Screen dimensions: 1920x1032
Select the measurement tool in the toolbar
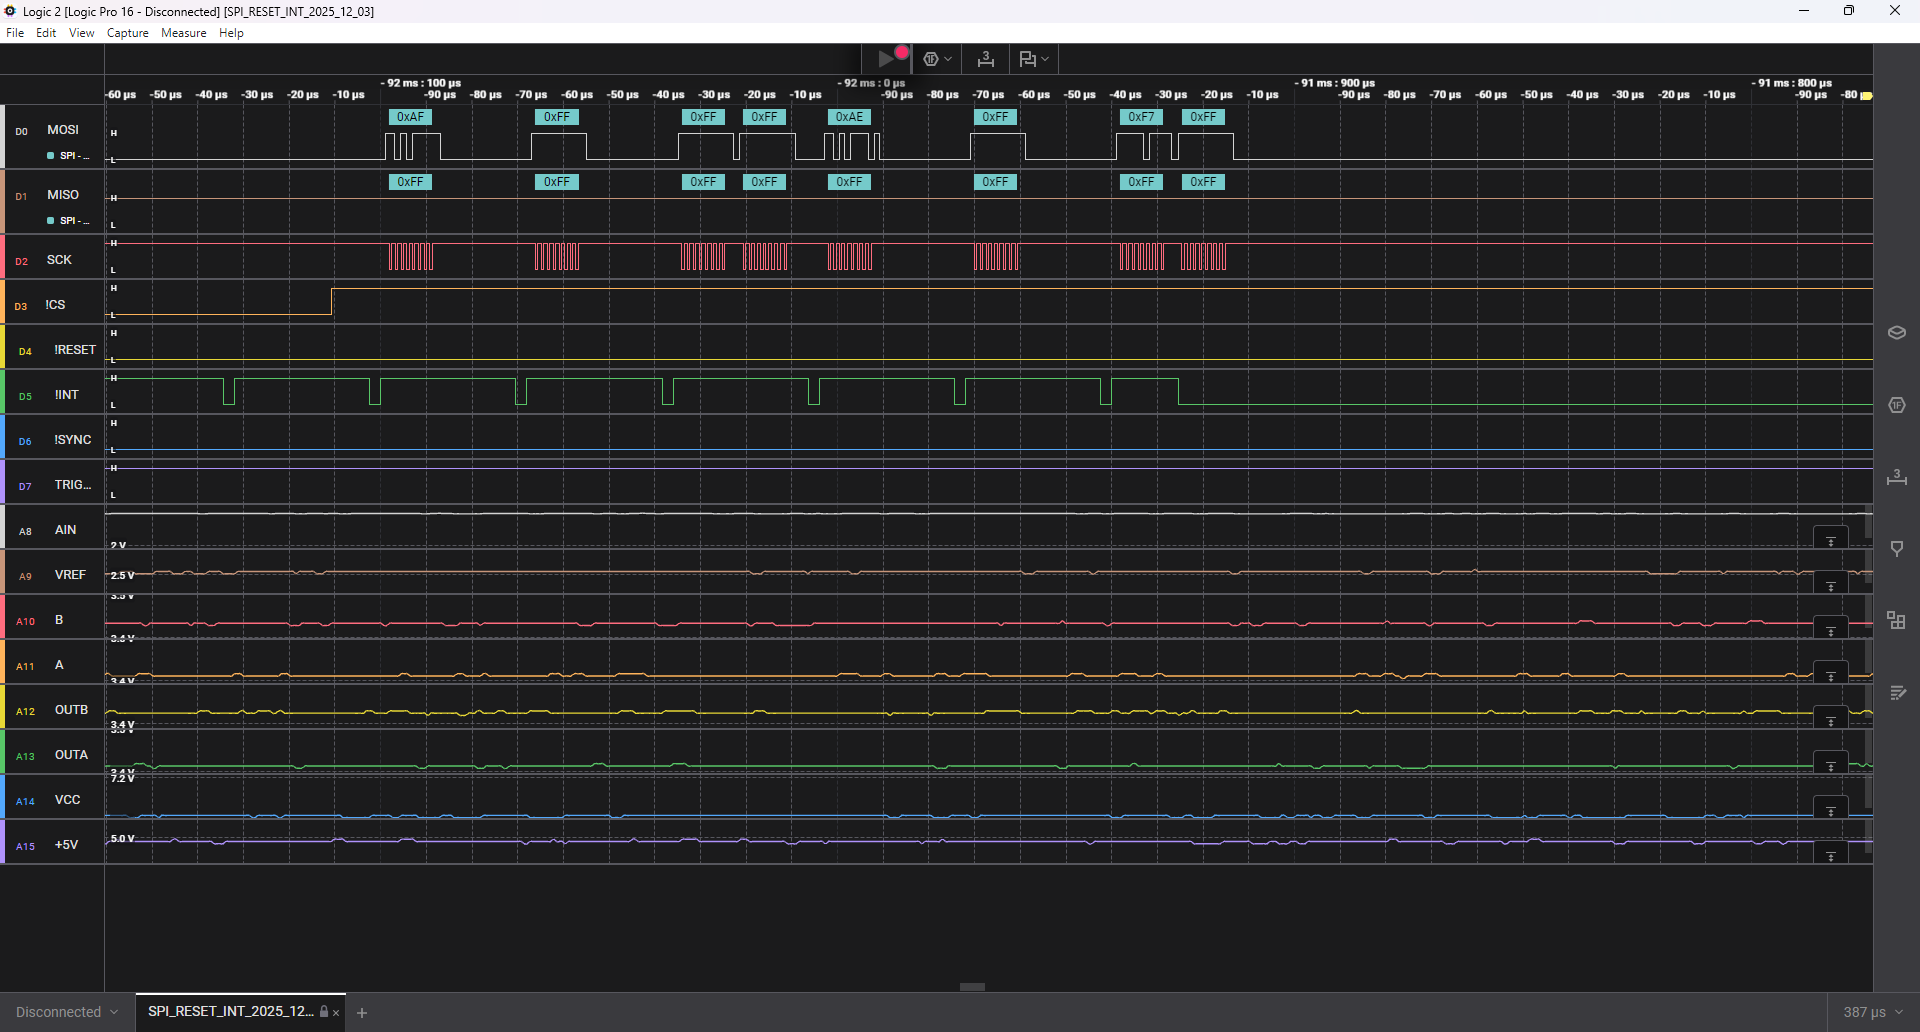point(986,59)
